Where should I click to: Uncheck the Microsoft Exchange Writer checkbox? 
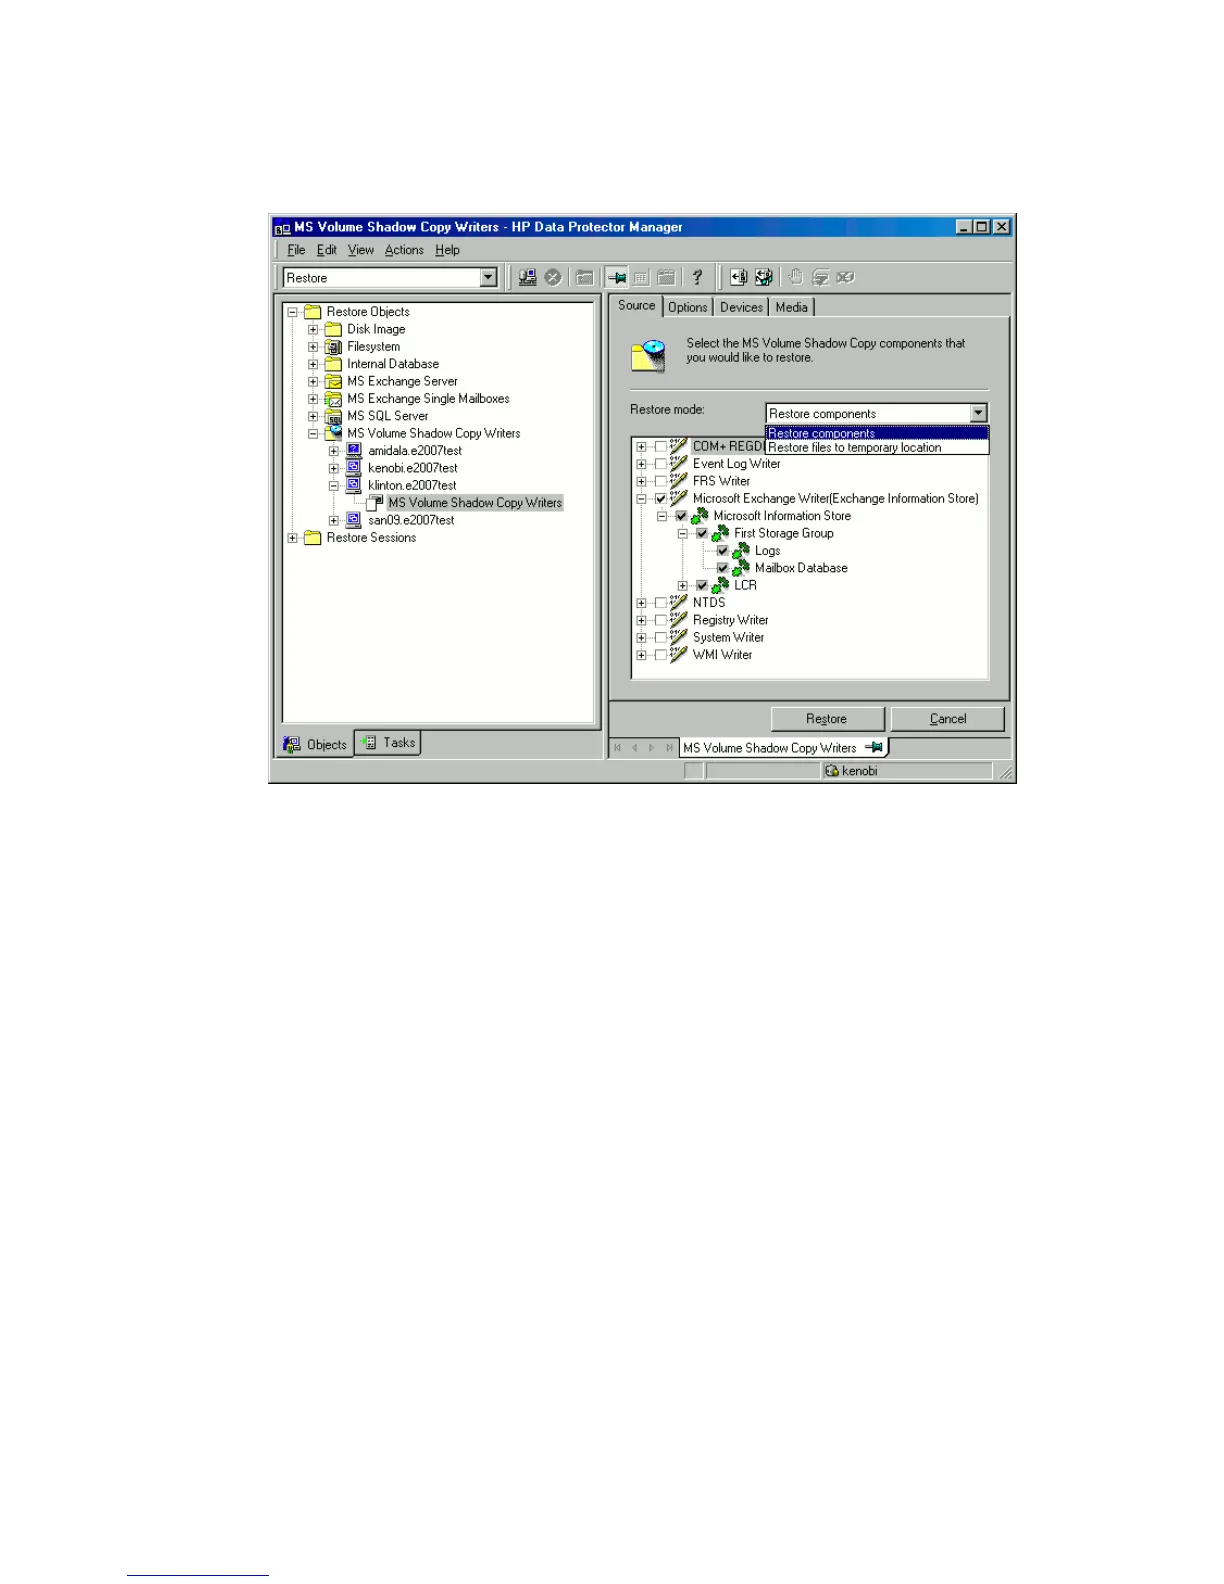pyautogui.click(x=661, y=499)
